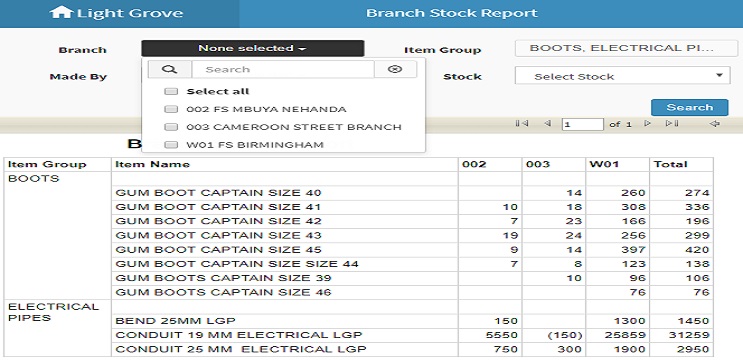Go to next report page icon

[x=647, y=124]
